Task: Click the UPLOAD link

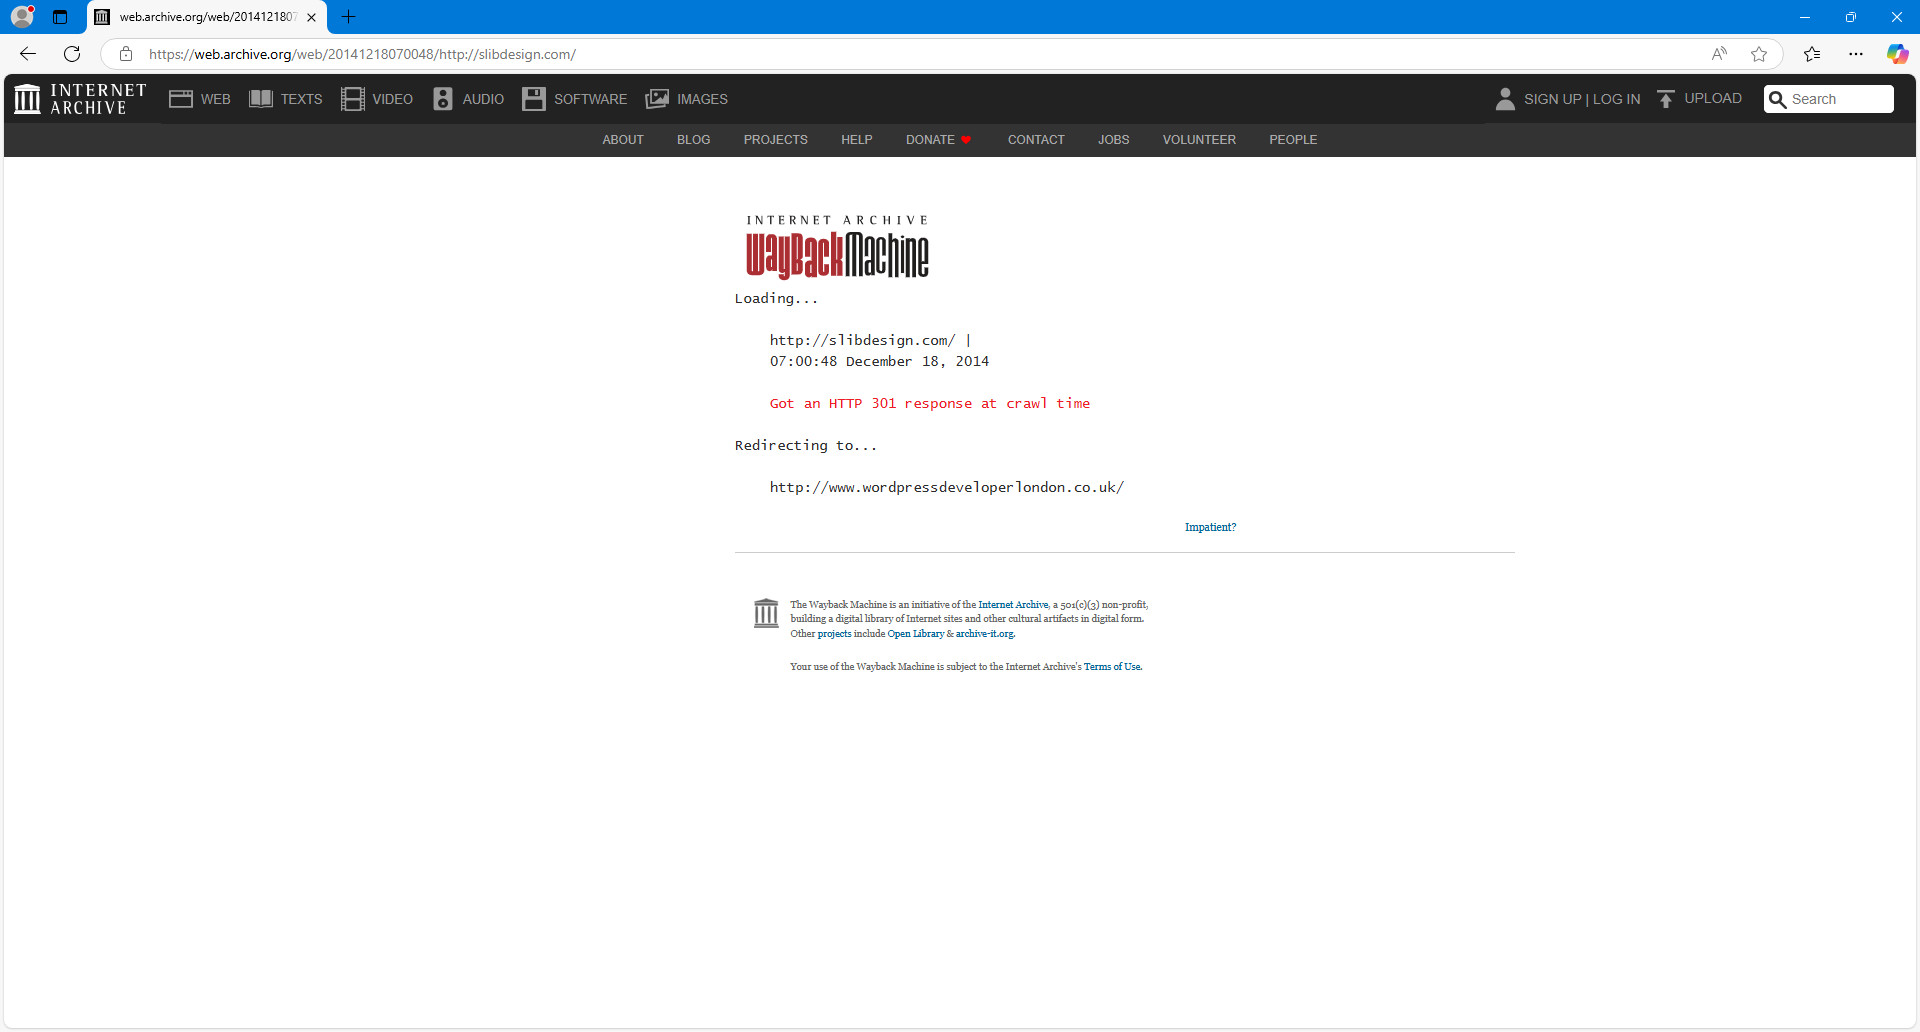Action: point(1713,98)
